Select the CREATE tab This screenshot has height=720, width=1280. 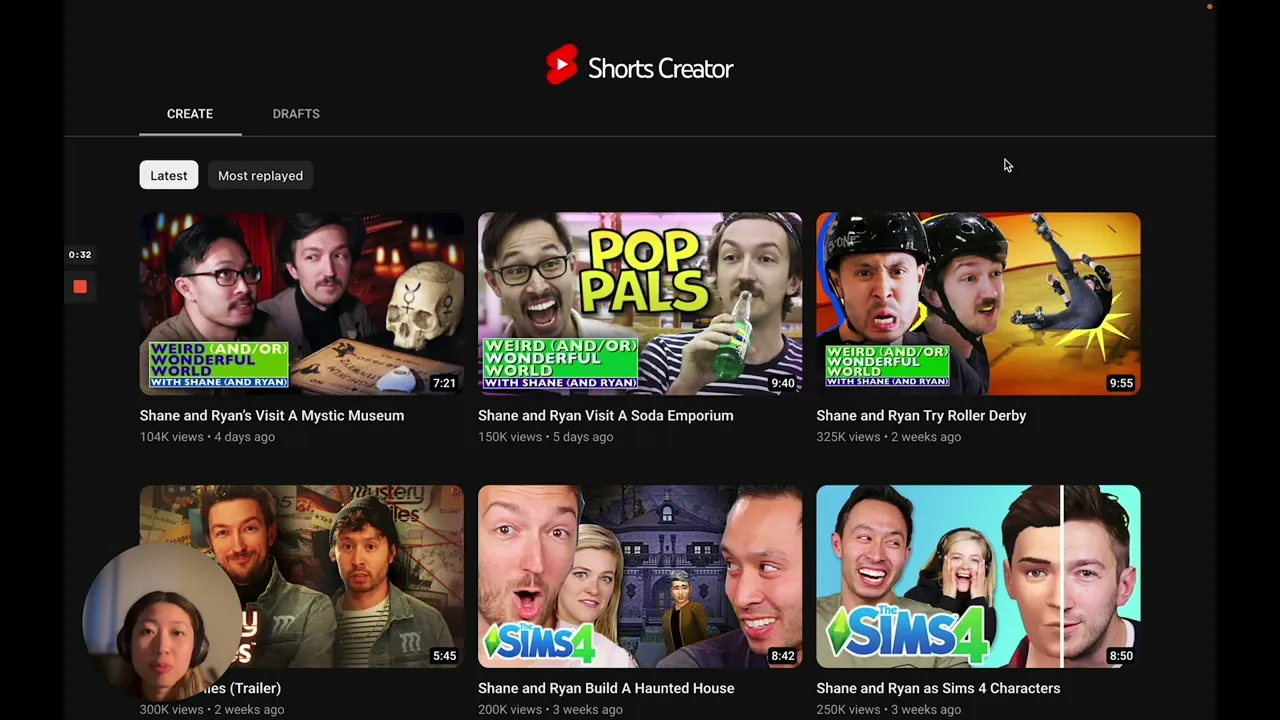190,114
